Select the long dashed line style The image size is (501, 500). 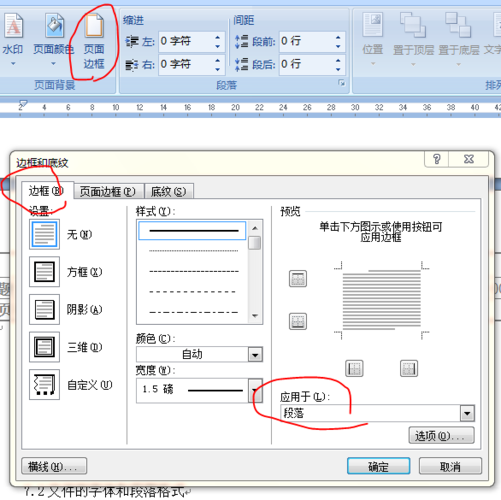click(193, 292)
